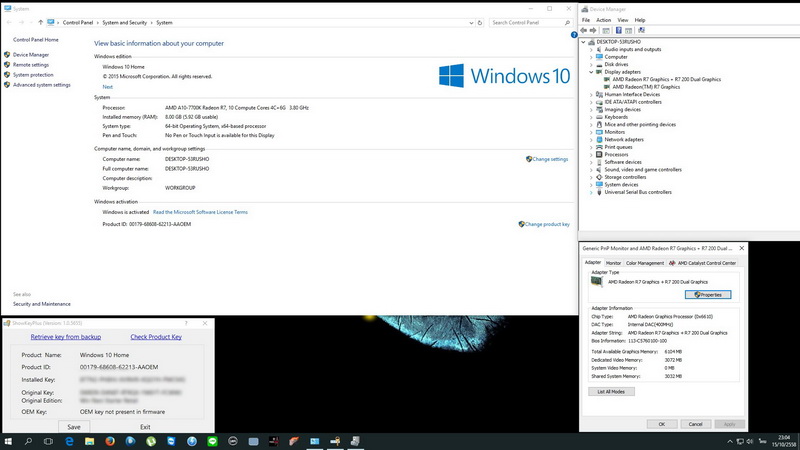Click refresh button in System address bar

pyautogui.click(x=480, y=22)
